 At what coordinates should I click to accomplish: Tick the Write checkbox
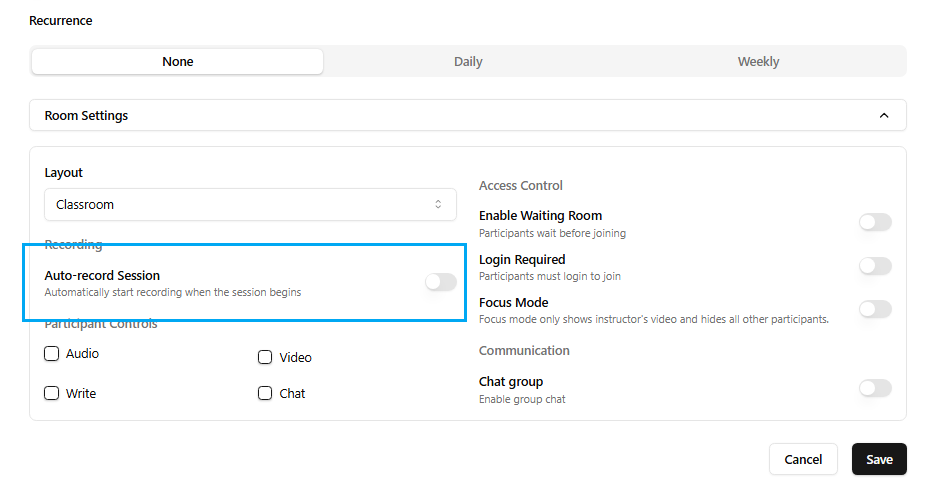click(x=52, y=393)
